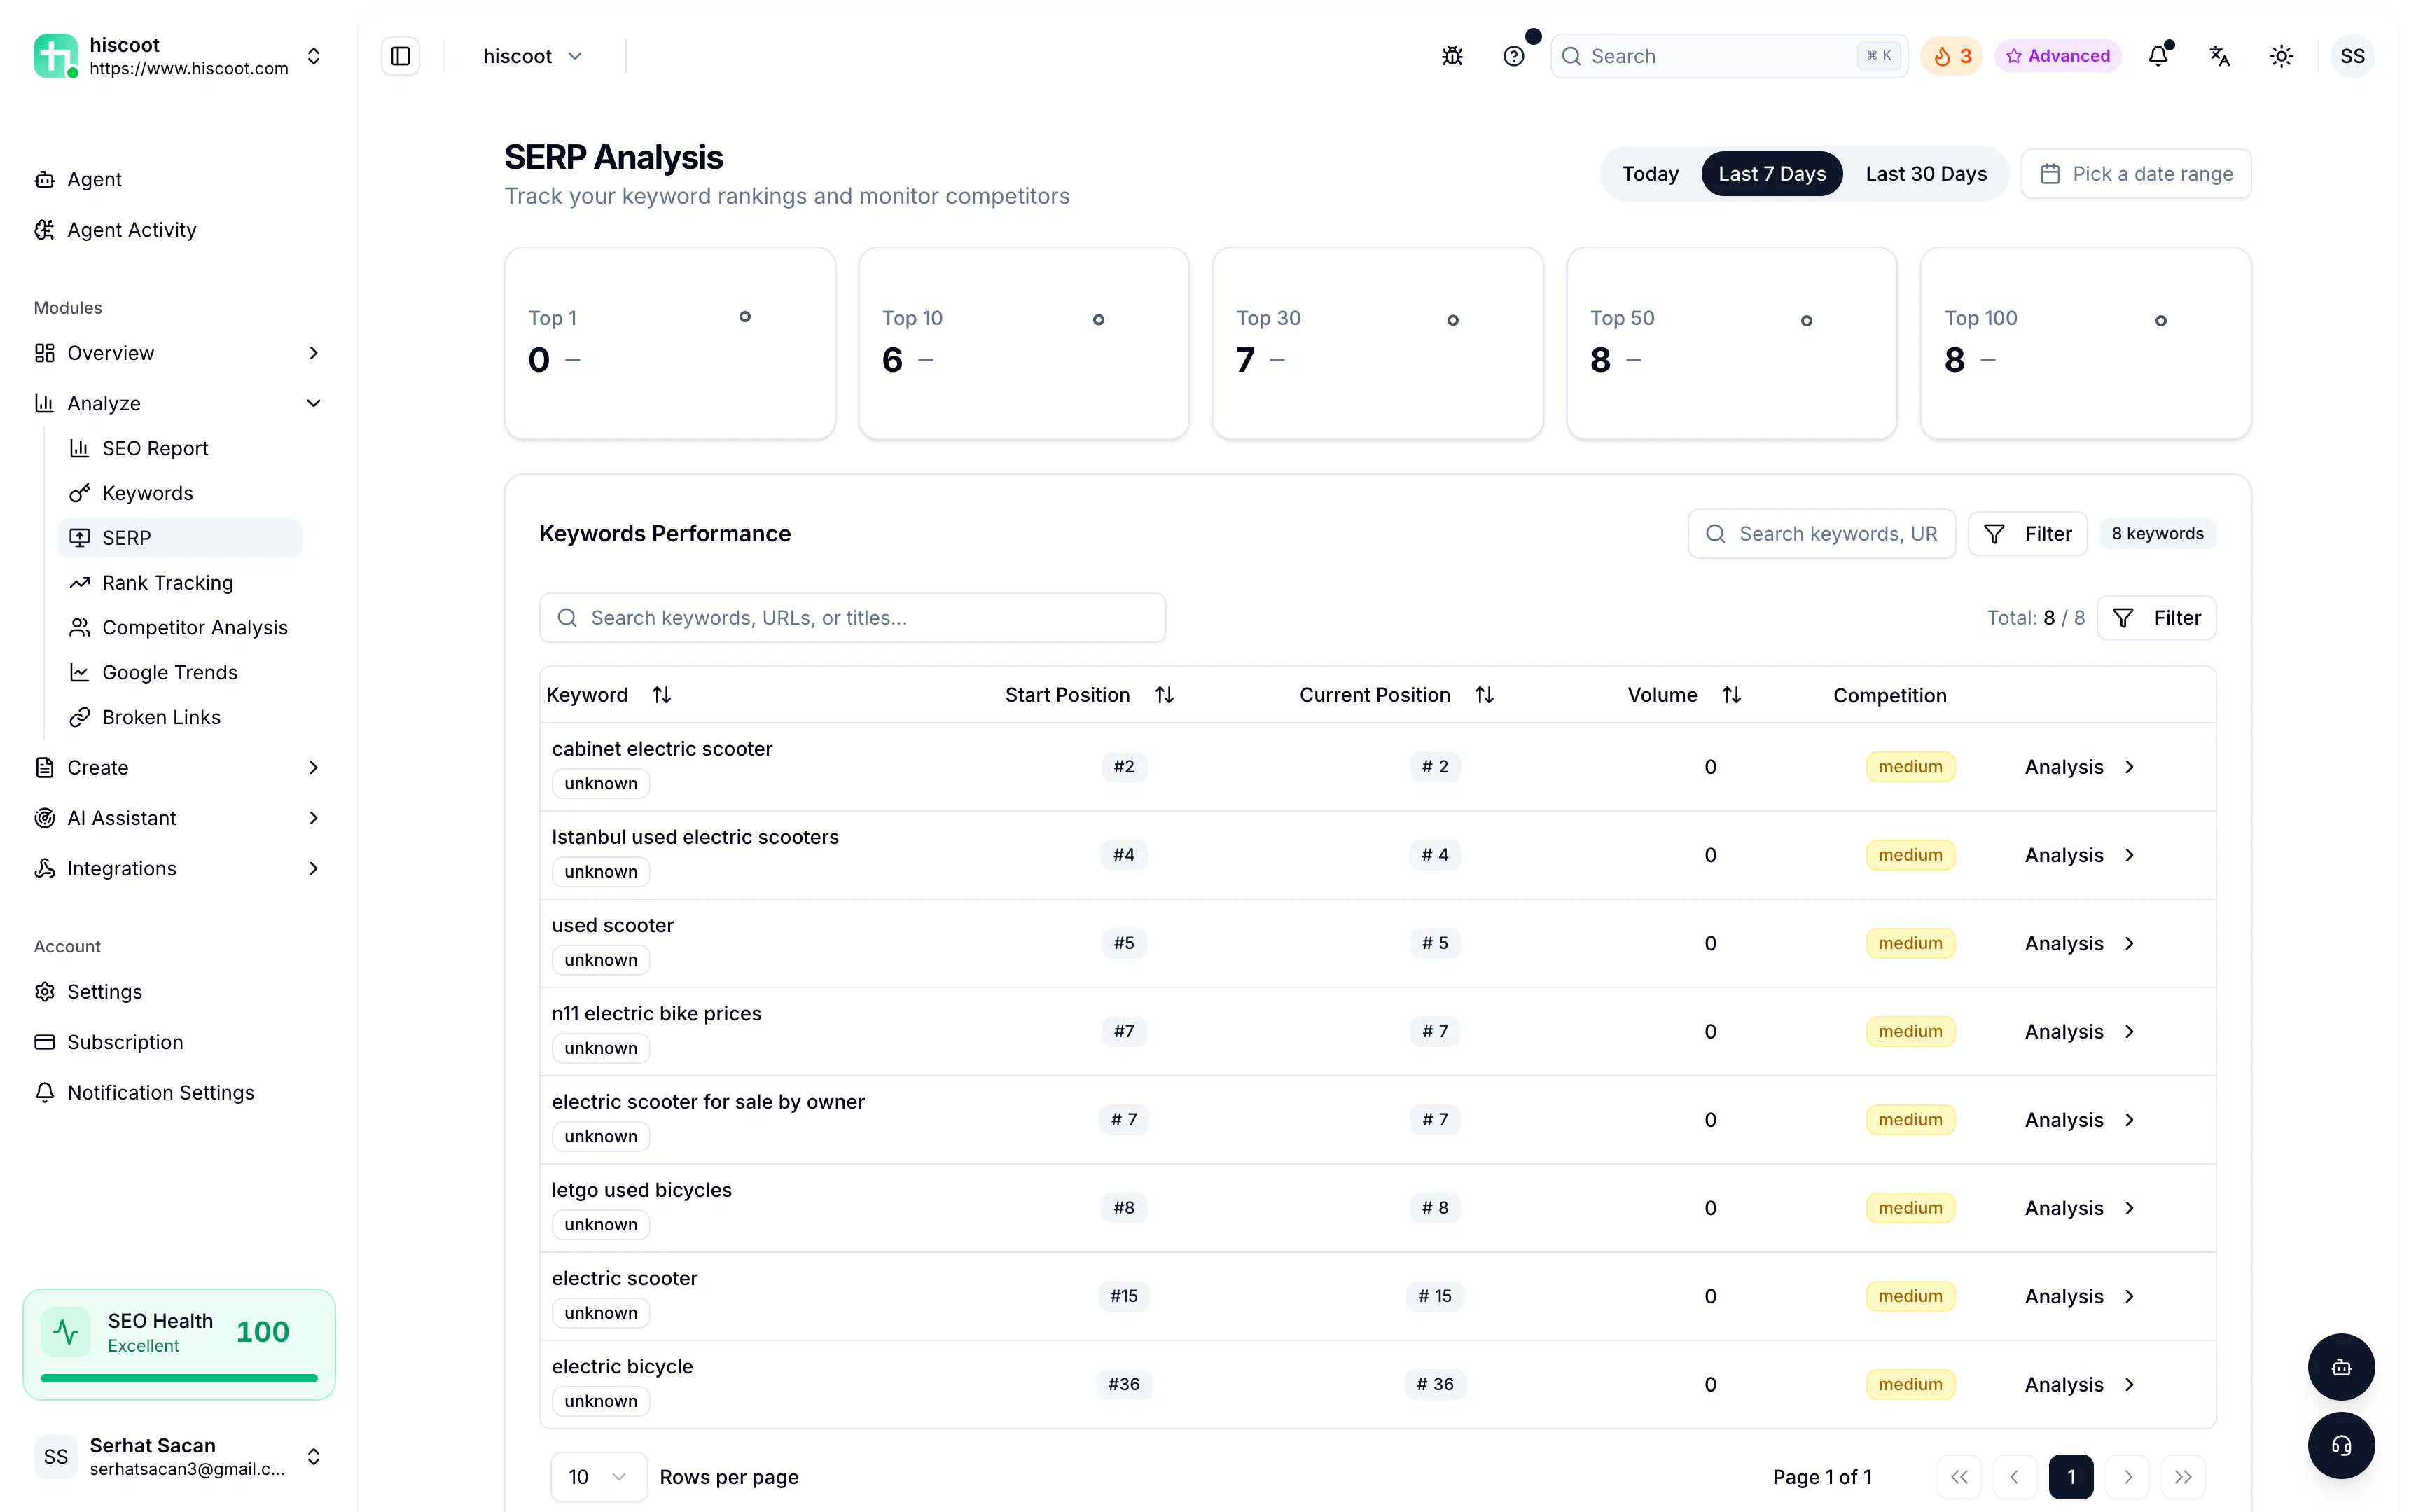Open the language translate icon
The width and height of the screenshot is (2409, 1512).
(2219, 56)
